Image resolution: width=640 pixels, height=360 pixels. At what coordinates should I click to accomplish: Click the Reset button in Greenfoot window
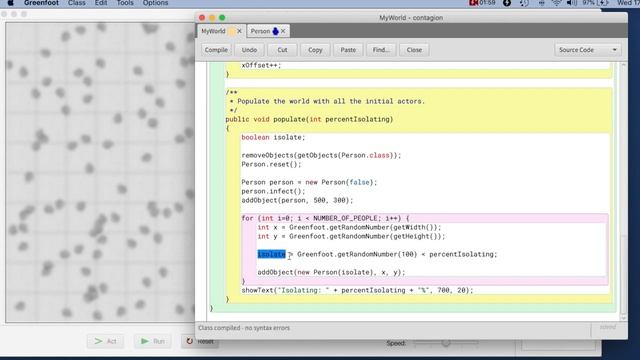pos(200,341)
